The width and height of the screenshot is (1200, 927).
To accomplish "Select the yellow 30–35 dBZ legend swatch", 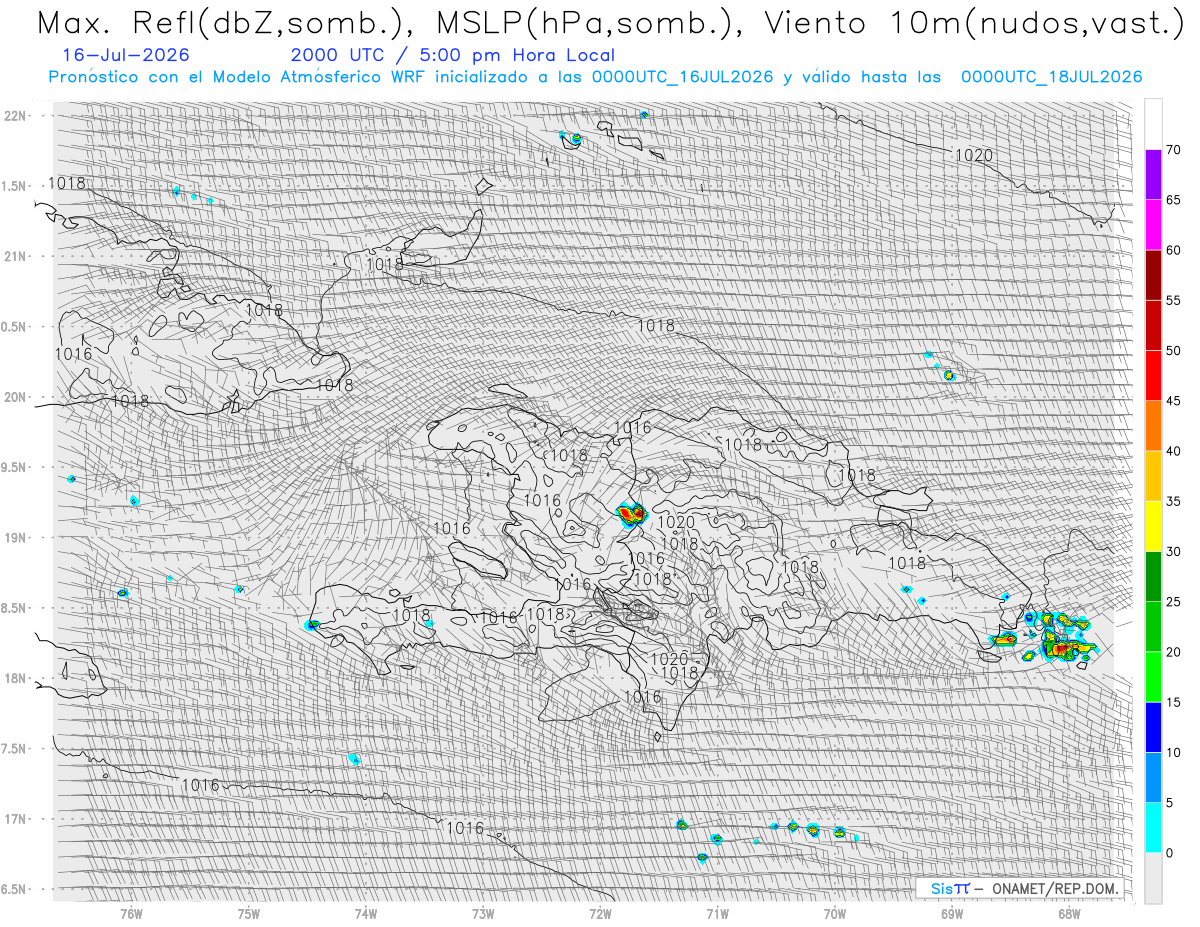I will tap(1153, 526).
